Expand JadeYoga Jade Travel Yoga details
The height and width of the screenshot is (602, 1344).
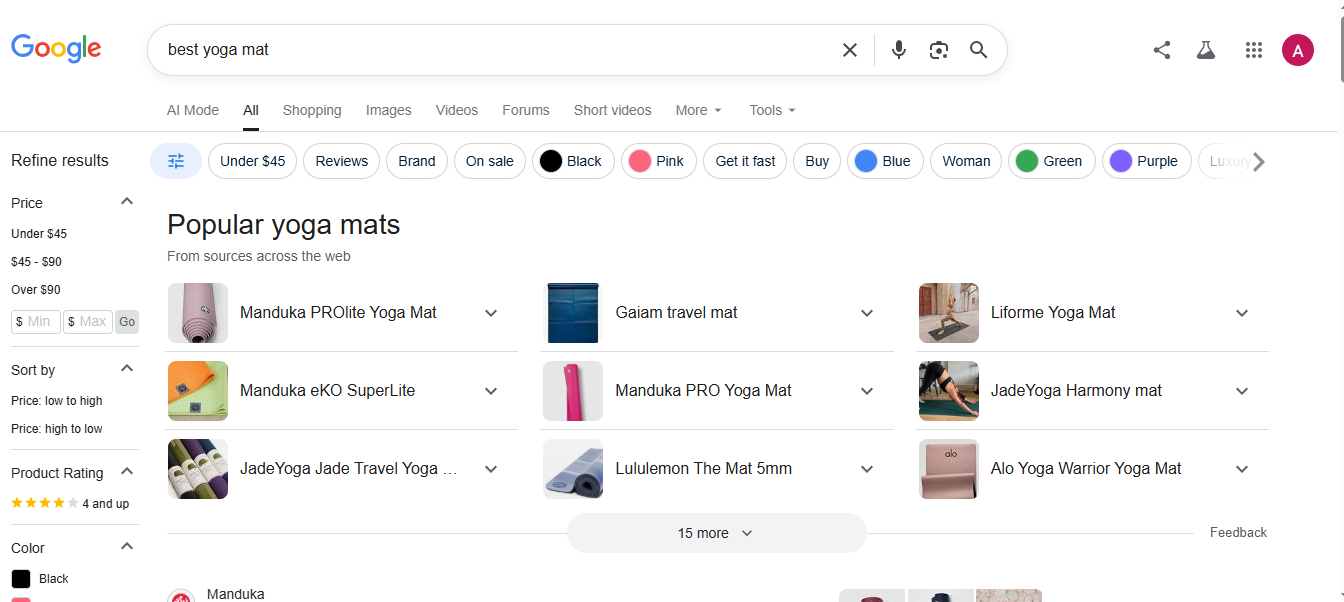[x=491, y=469]
